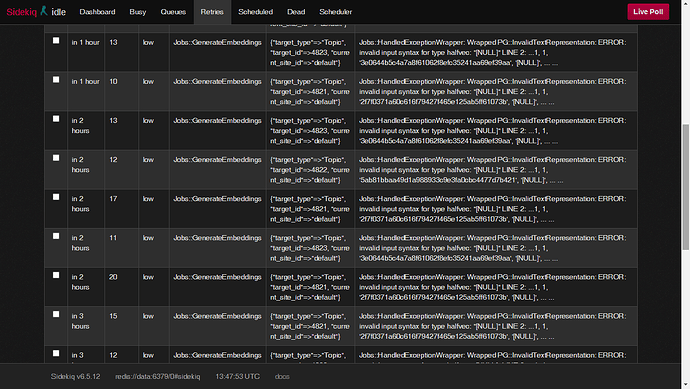Open 'in 1 hour' link of the 13-retry job
Screen dimensions: 690x389
[x=85, y=43]
